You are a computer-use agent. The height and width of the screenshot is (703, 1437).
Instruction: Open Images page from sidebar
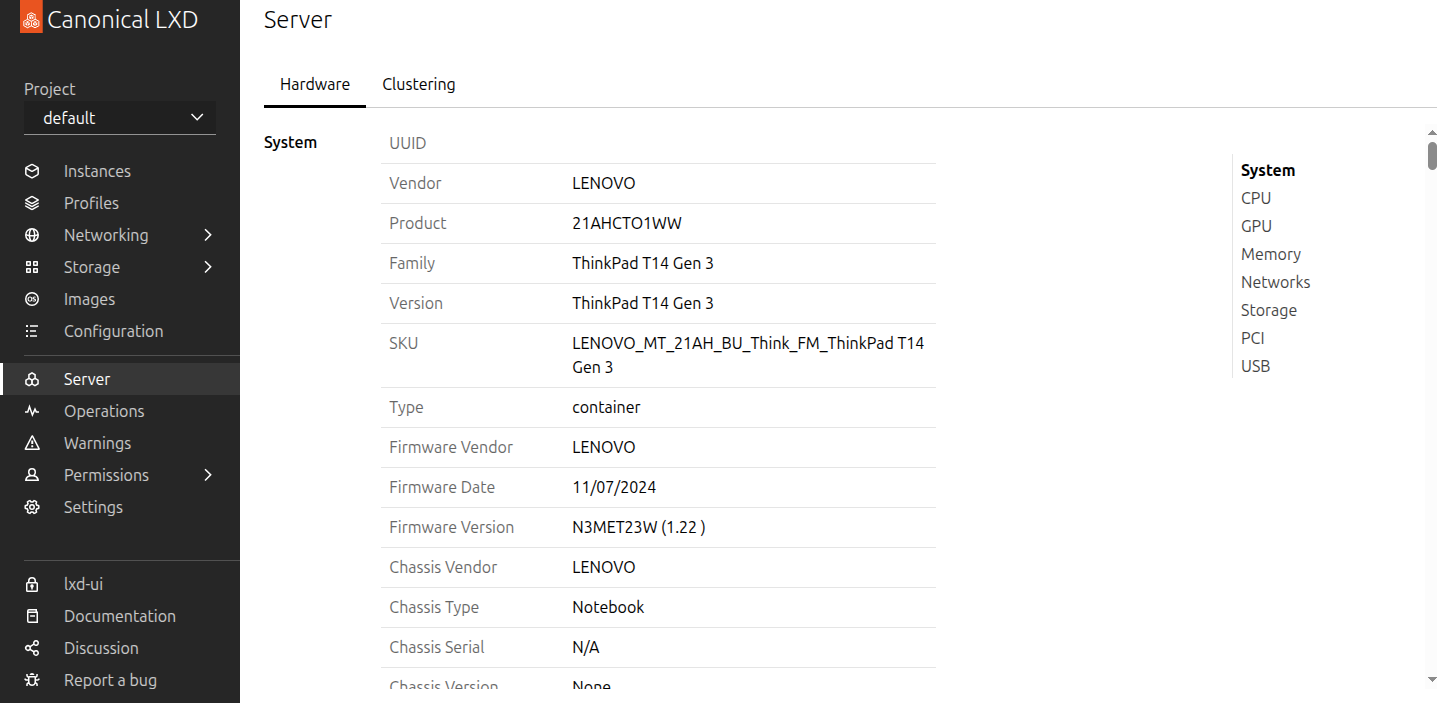(89, 299)
